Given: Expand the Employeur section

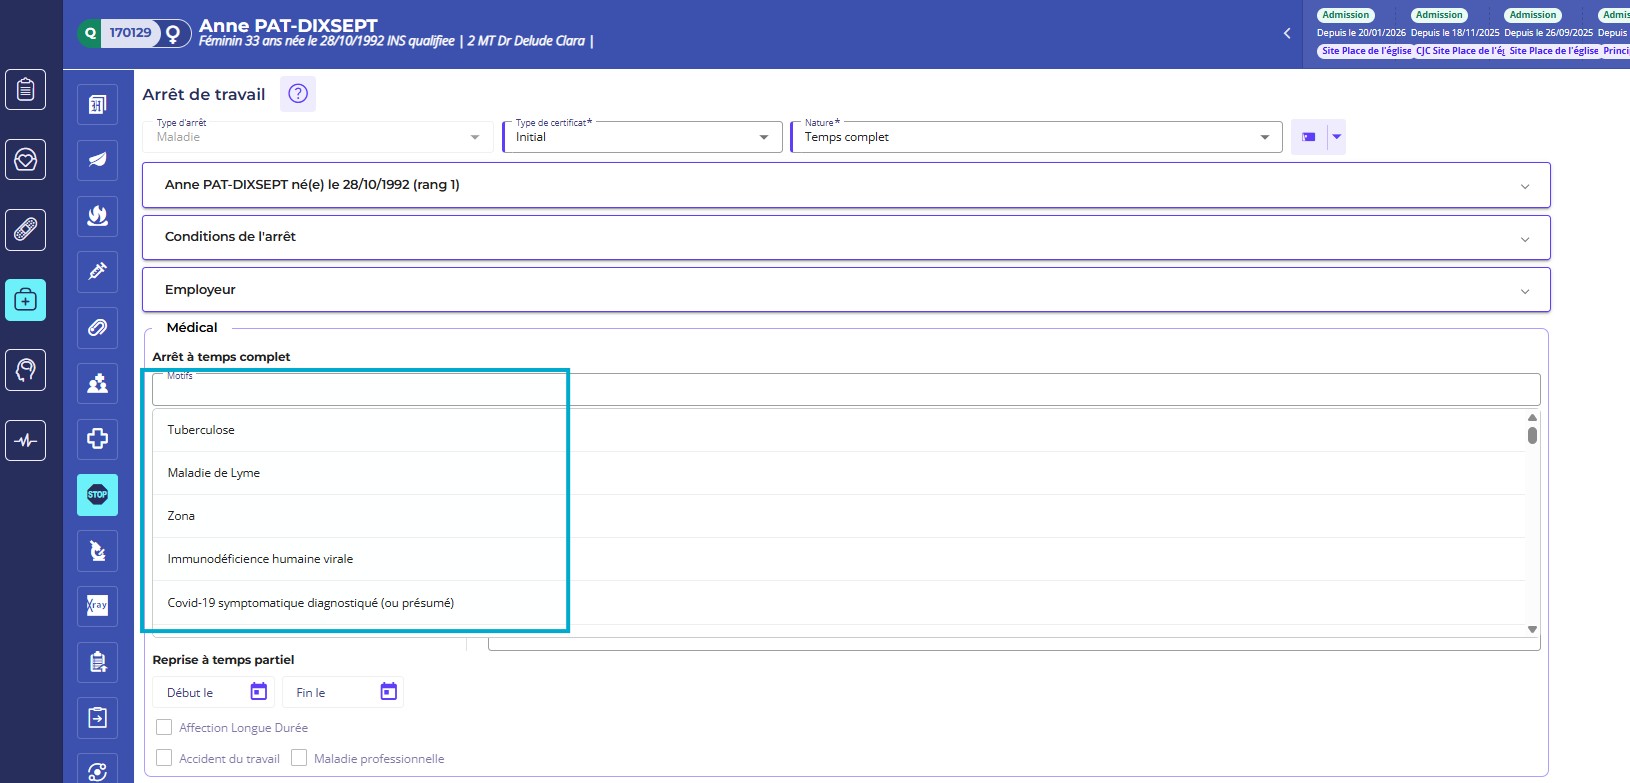Looking at the screenshot, I should click(x=846, y=290).
